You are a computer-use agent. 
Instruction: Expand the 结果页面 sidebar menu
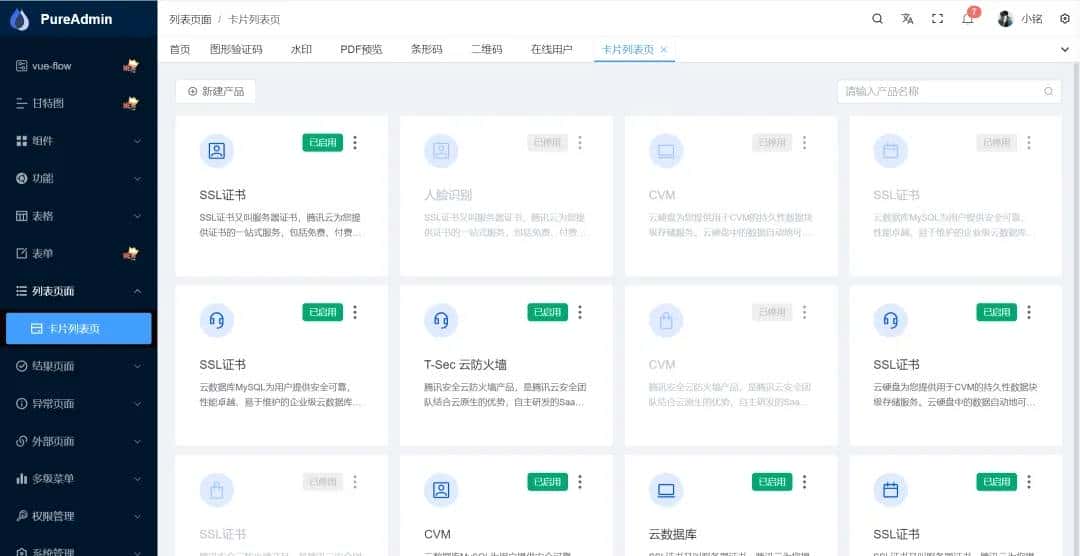tap(79, 366)
